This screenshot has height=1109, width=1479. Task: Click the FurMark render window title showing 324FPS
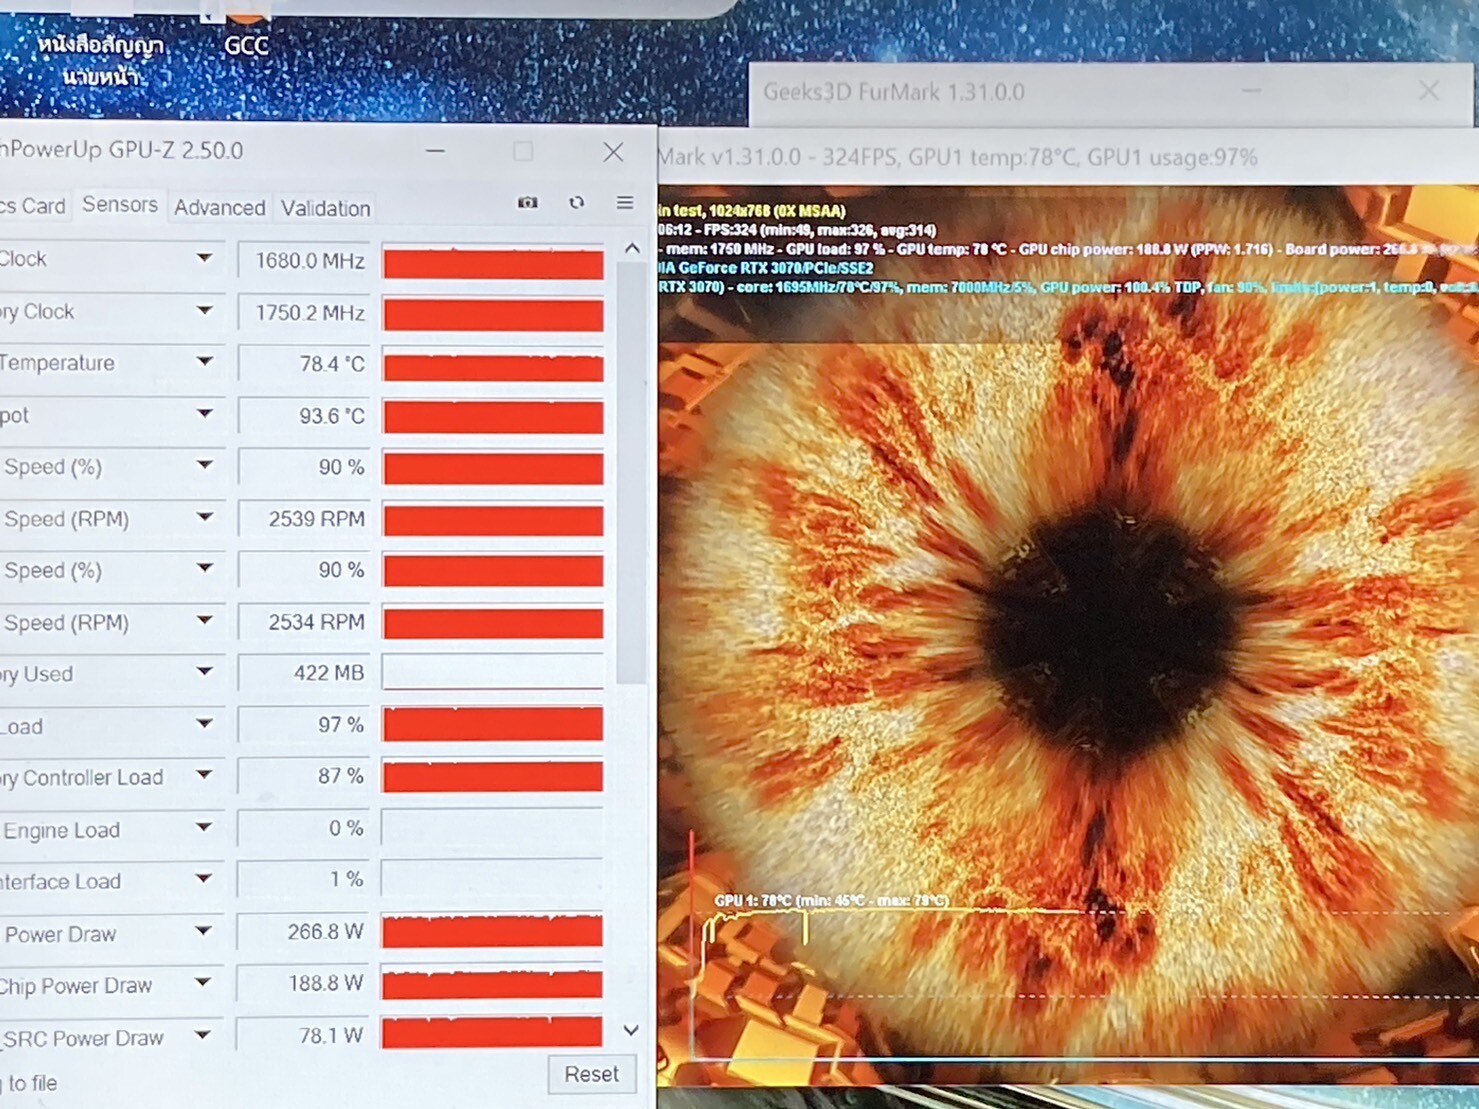[x=957, y=157]
